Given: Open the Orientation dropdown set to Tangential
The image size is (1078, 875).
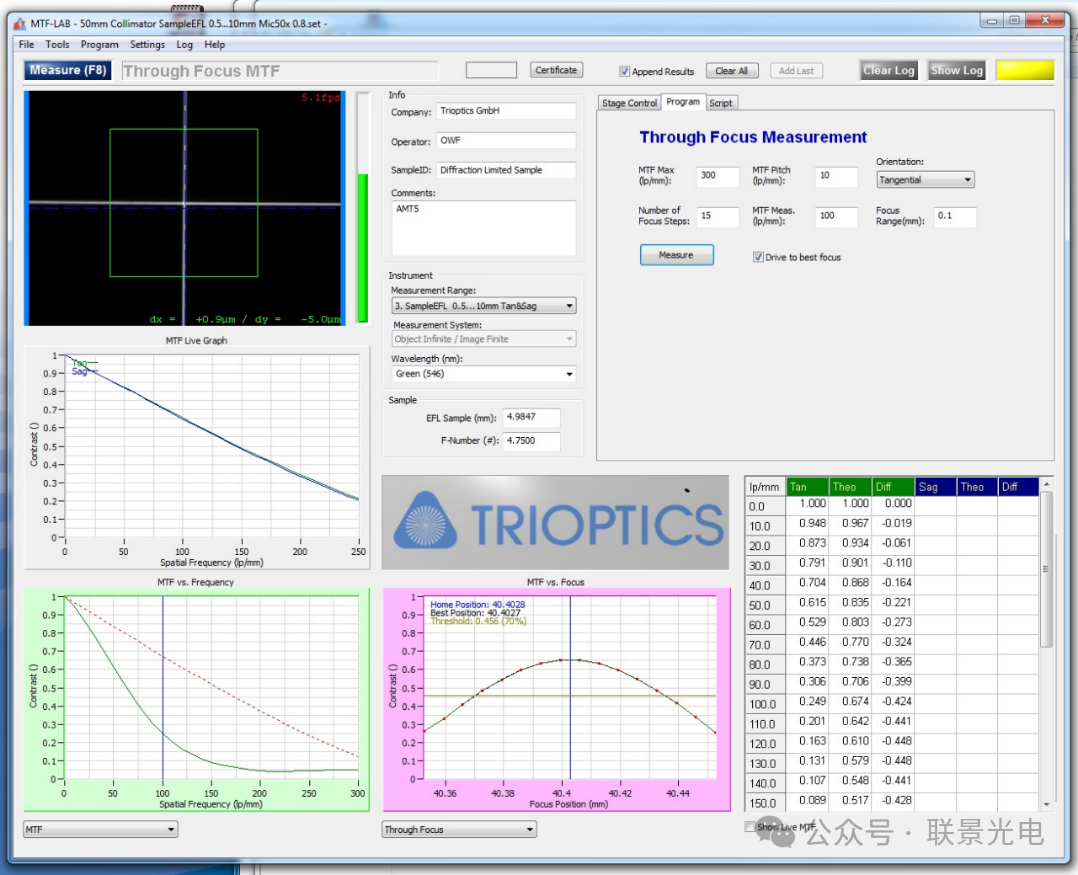Looking at the screenshot, I should 925,180.
